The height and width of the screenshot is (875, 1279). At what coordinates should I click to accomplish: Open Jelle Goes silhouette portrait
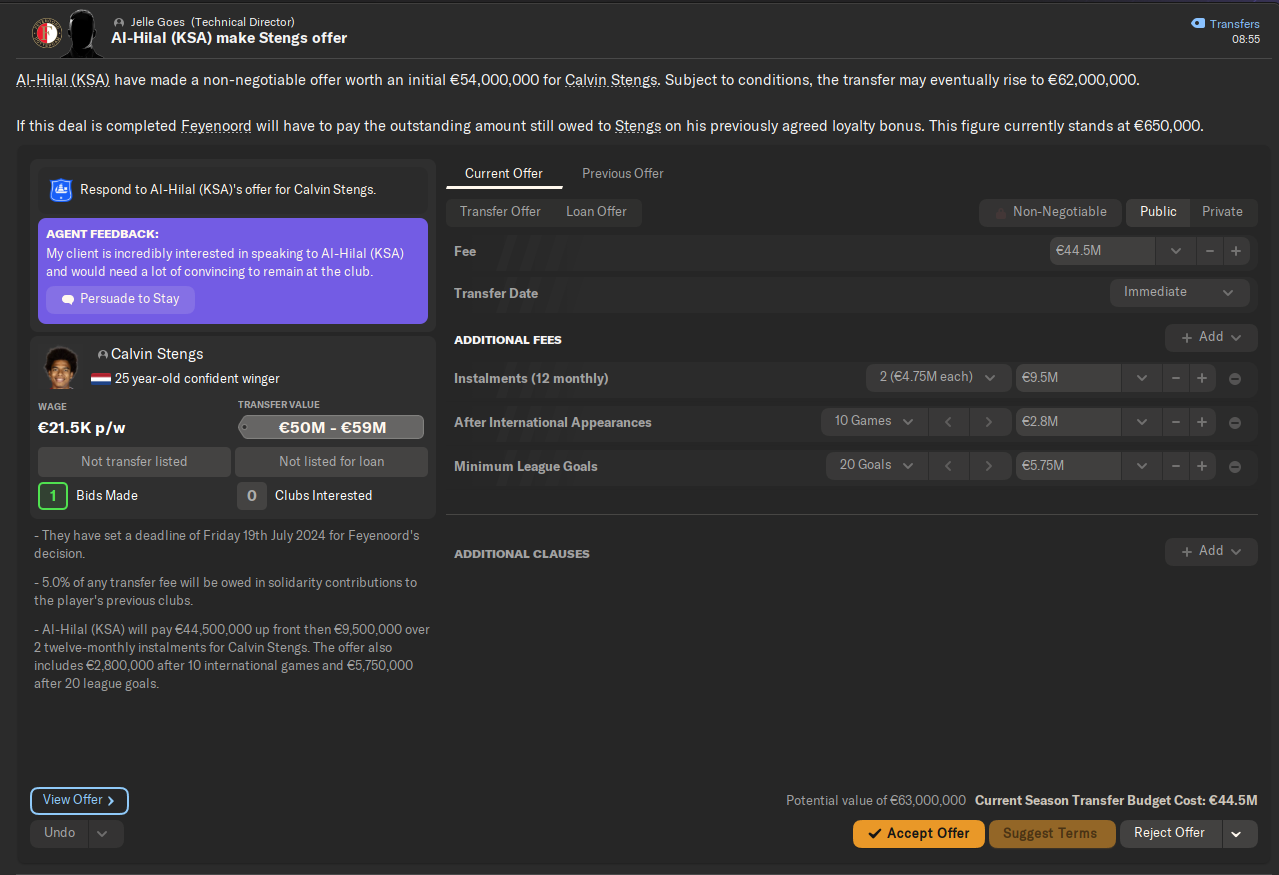tap(82, 32)
